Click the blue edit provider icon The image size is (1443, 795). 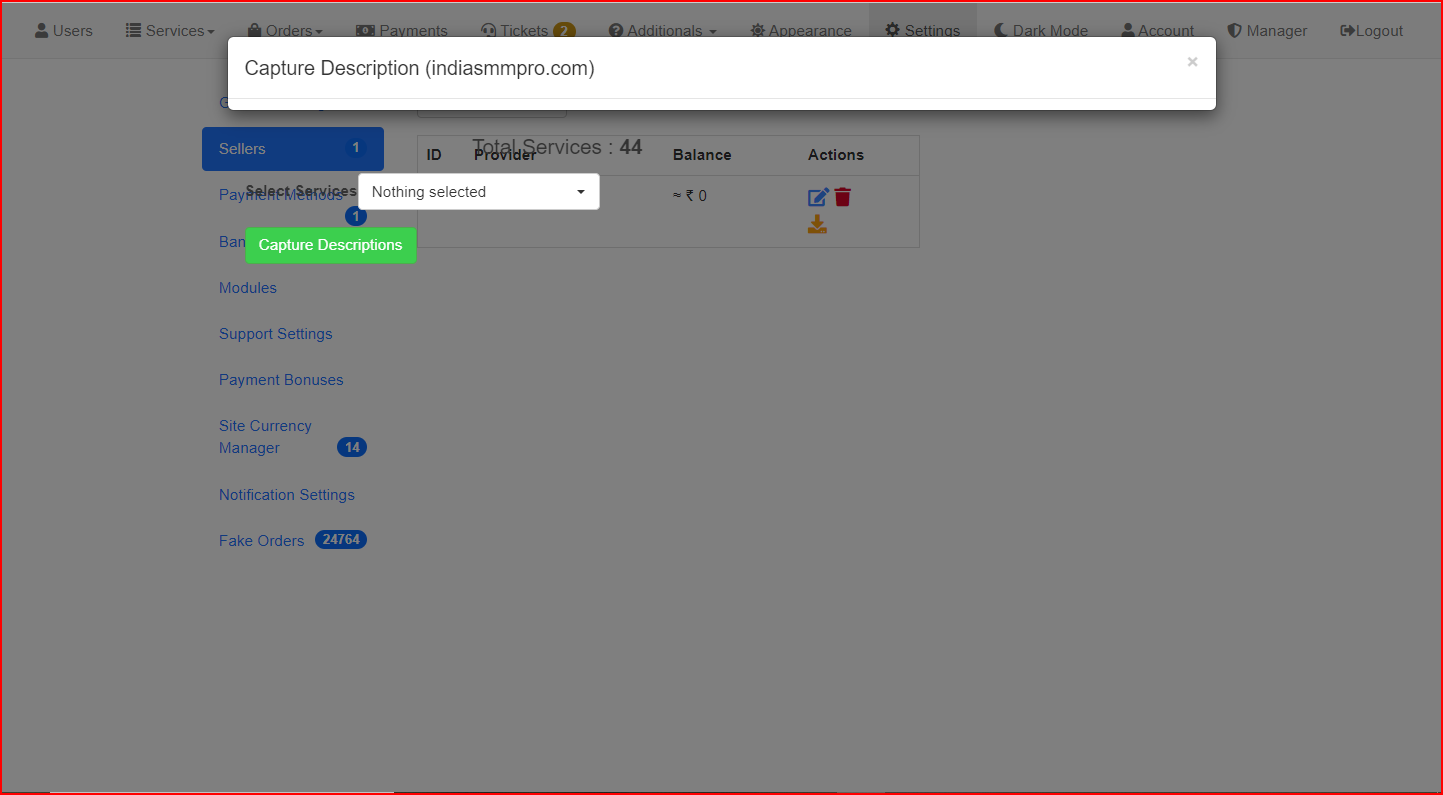[818, 197]
